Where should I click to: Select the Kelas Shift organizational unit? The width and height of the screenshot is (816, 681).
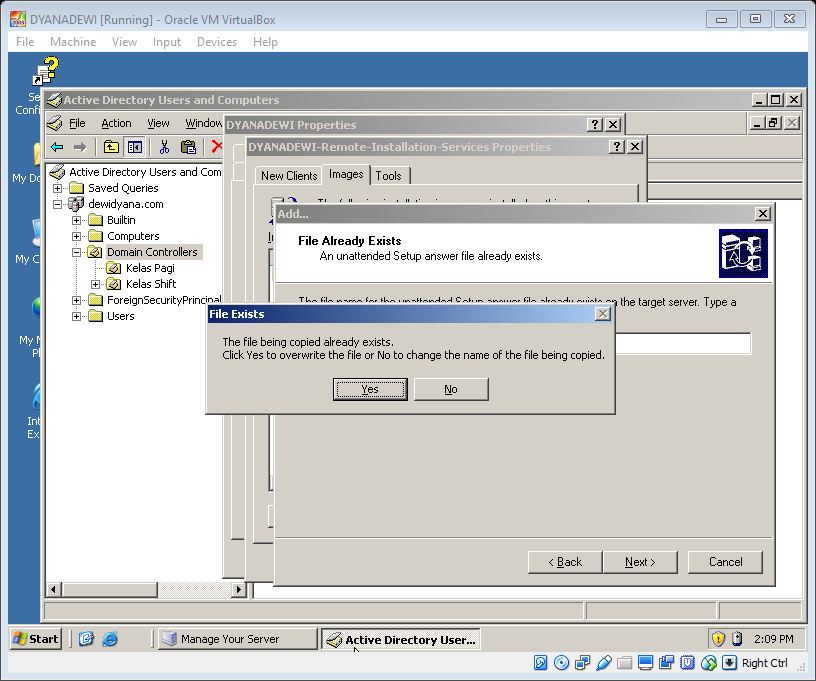coord(151,284)
